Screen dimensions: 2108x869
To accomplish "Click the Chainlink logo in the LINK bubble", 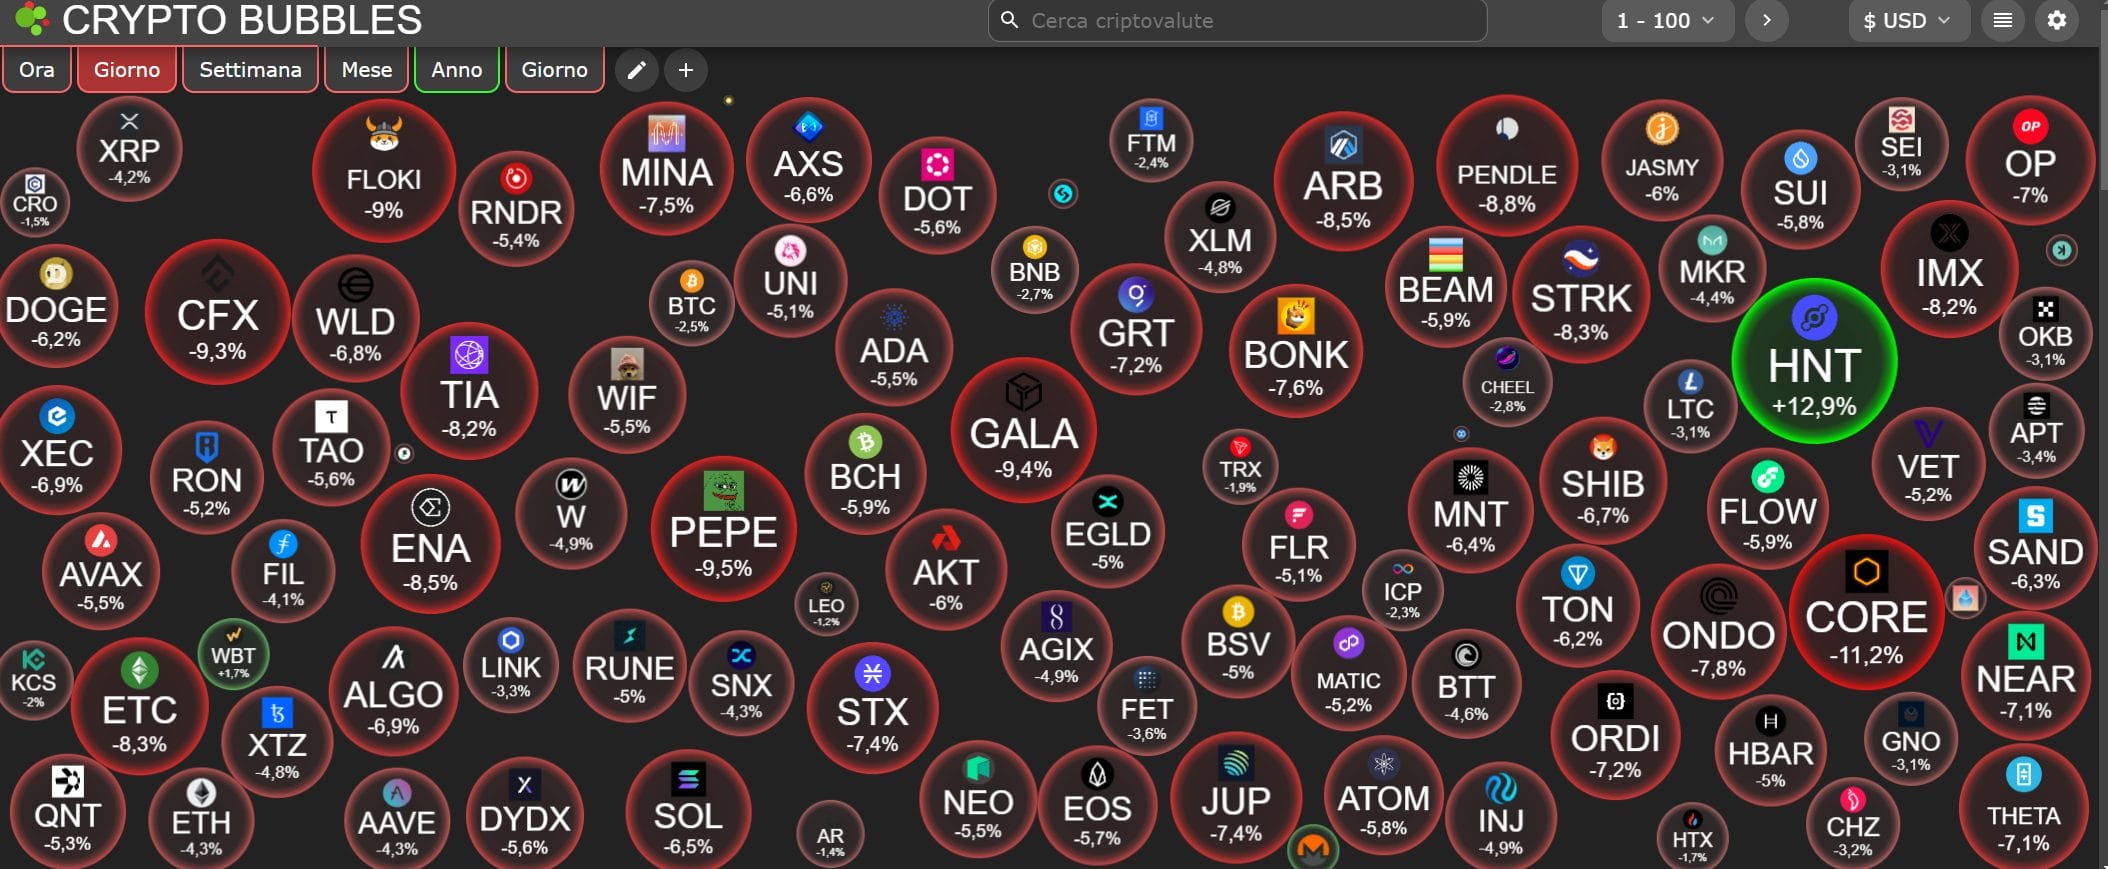I will click(x=511, y=640).
